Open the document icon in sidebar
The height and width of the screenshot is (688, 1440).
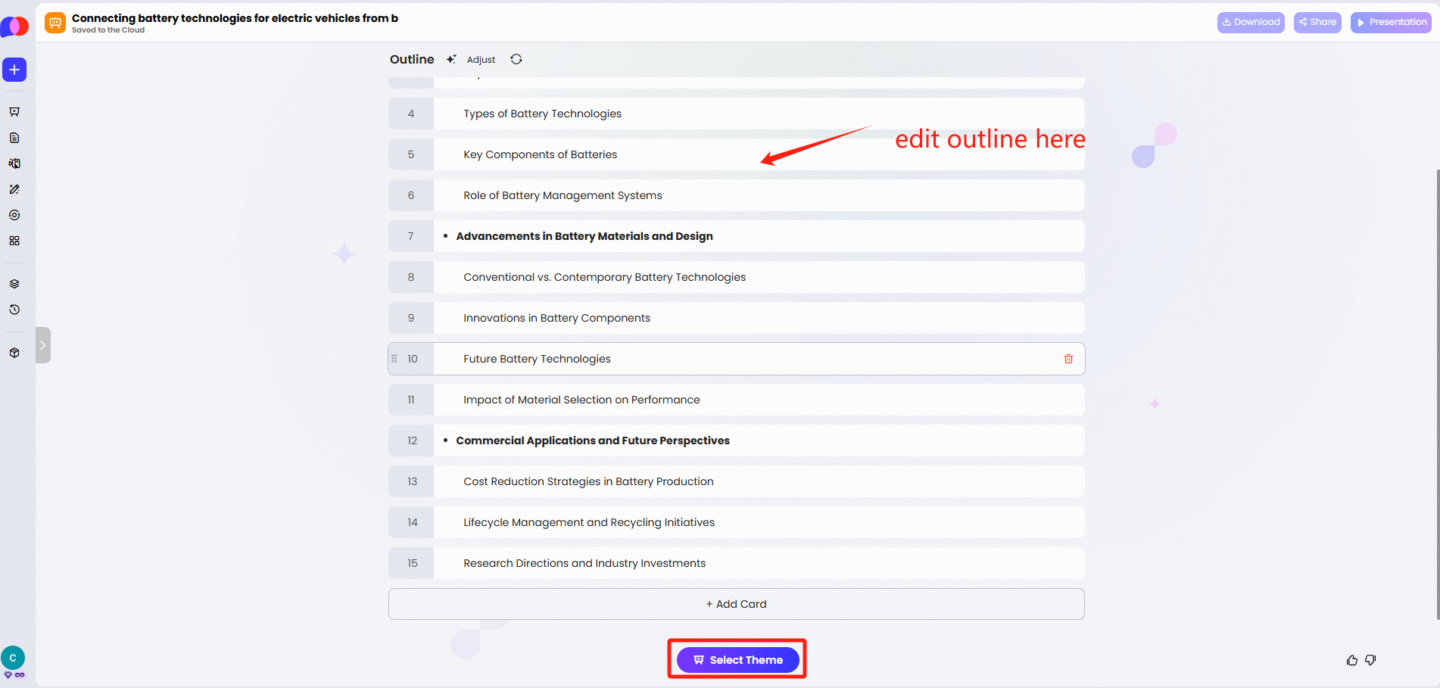point(14,138)
